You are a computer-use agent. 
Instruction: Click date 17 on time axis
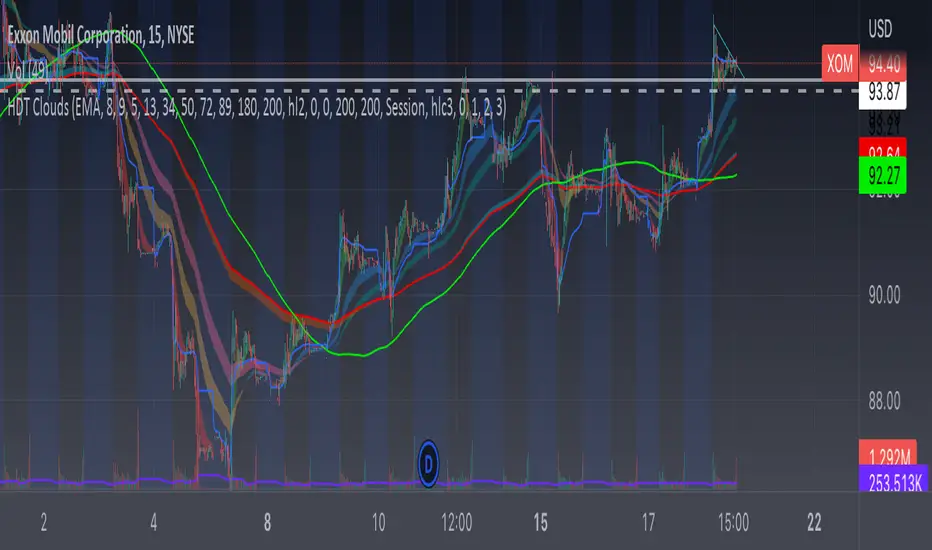[x=648, y=523]
